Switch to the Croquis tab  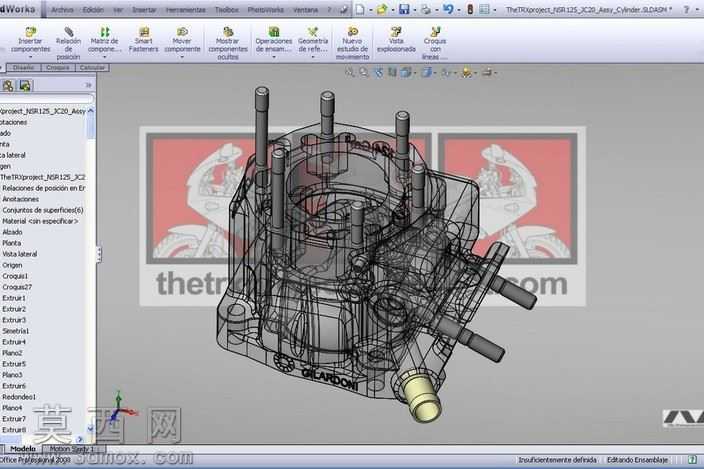point(58,68)
